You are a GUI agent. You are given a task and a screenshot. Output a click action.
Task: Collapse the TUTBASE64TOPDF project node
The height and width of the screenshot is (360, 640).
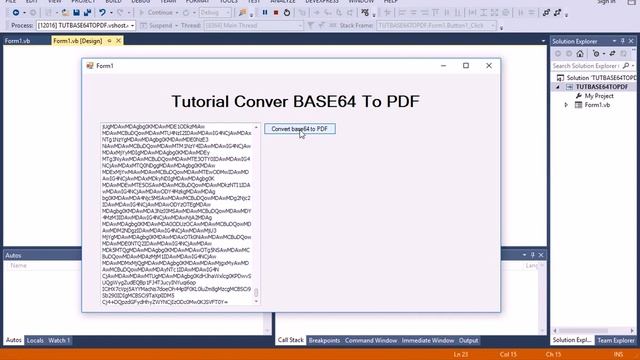(558, 87)
